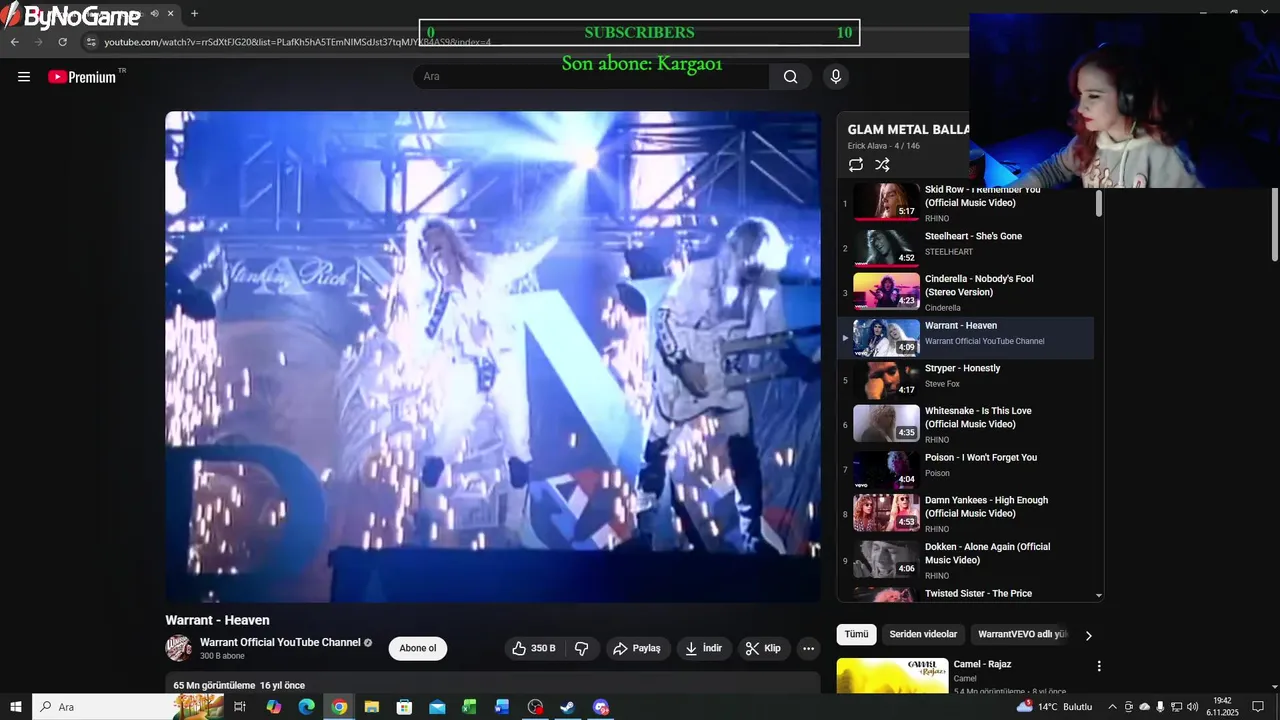
Task: Open OBS Studio from the taskbar
Action: coord(535,707)
